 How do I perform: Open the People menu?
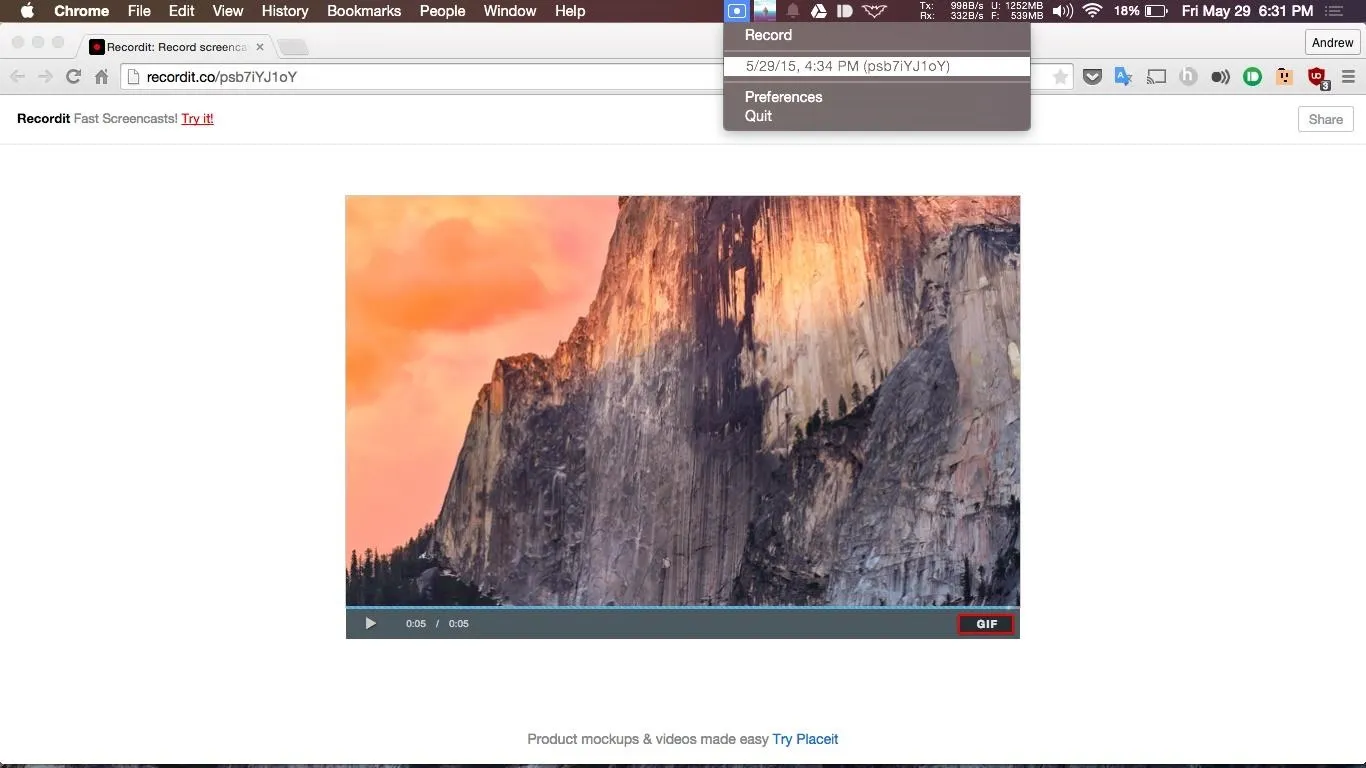(442, 11)
